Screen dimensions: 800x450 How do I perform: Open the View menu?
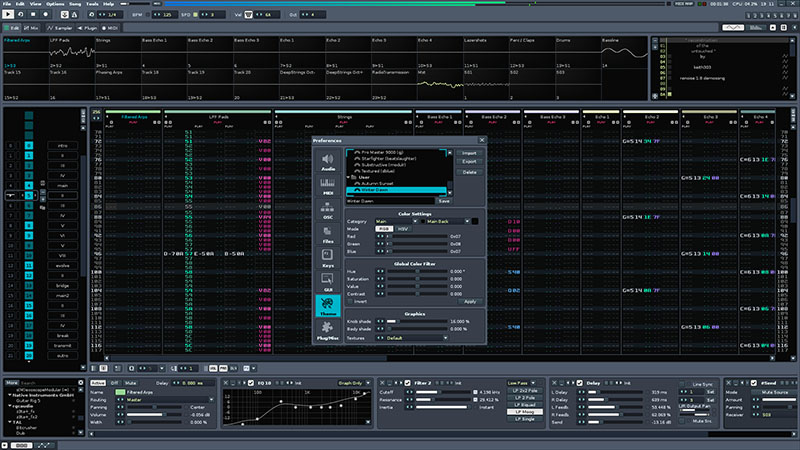pos(35,4)
